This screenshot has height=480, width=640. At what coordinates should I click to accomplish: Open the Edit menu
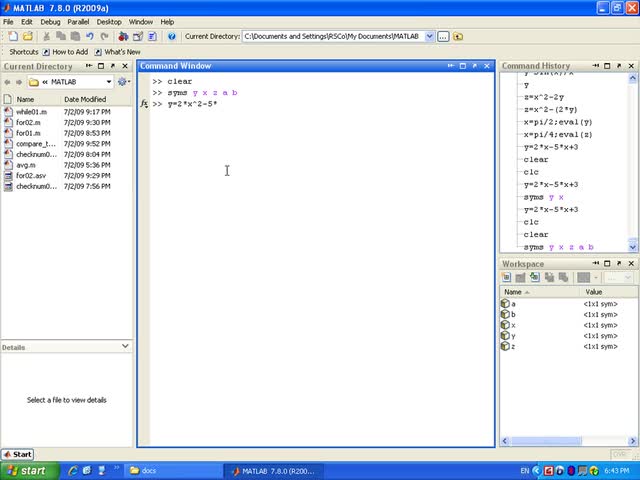click(x=27, y=22)
